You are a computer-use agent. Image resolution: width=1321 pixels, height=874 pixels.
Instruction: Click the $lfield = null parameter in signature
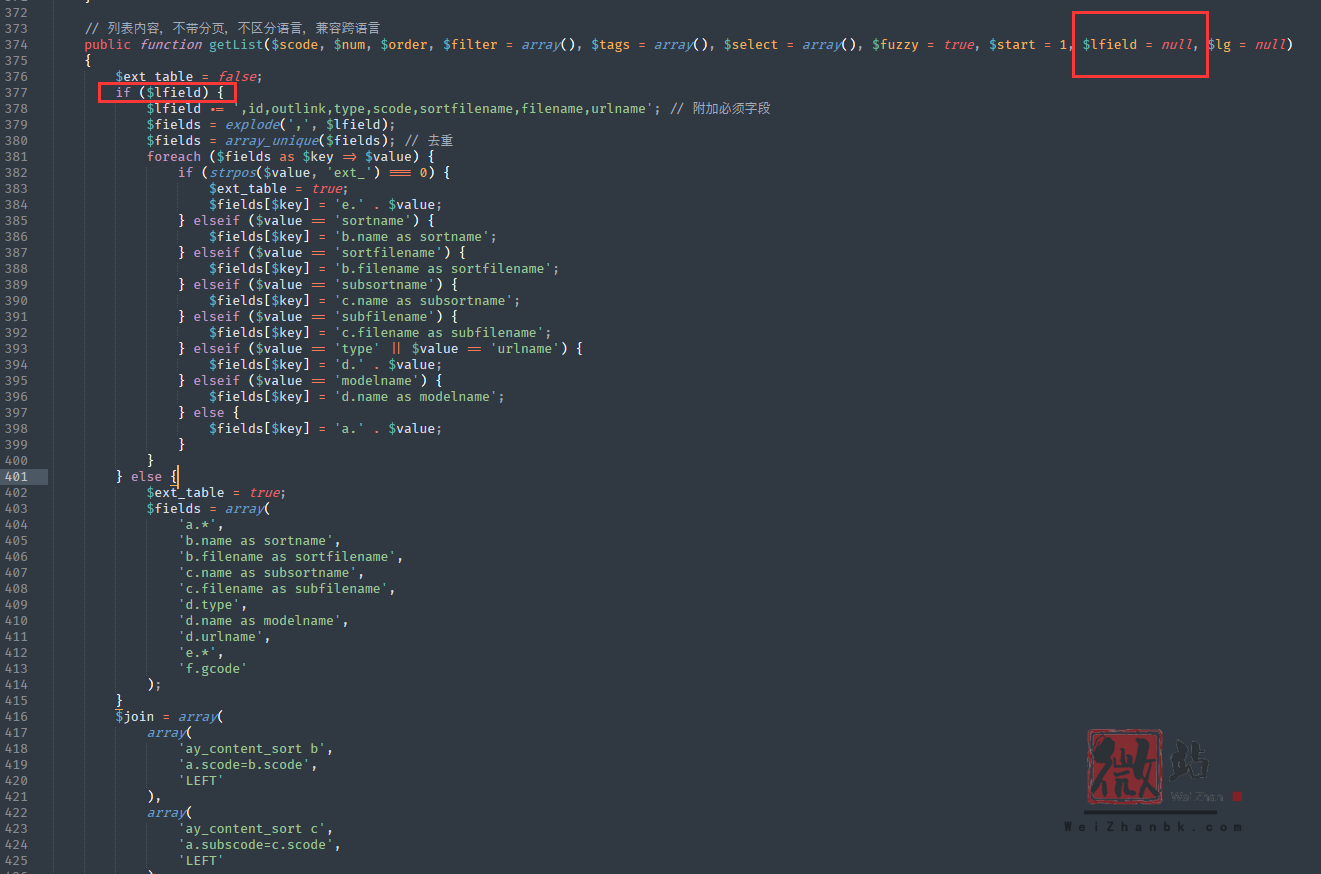(x=1138, y=45)
